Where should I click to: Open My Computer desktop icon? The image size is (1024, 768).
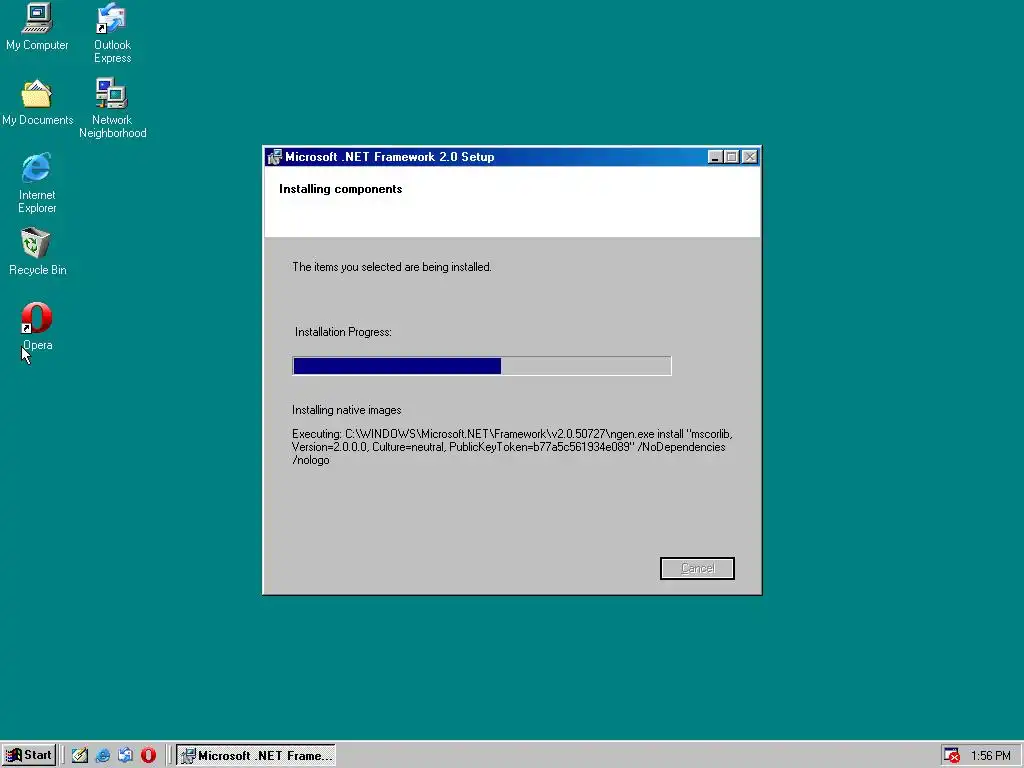point(37,26)
